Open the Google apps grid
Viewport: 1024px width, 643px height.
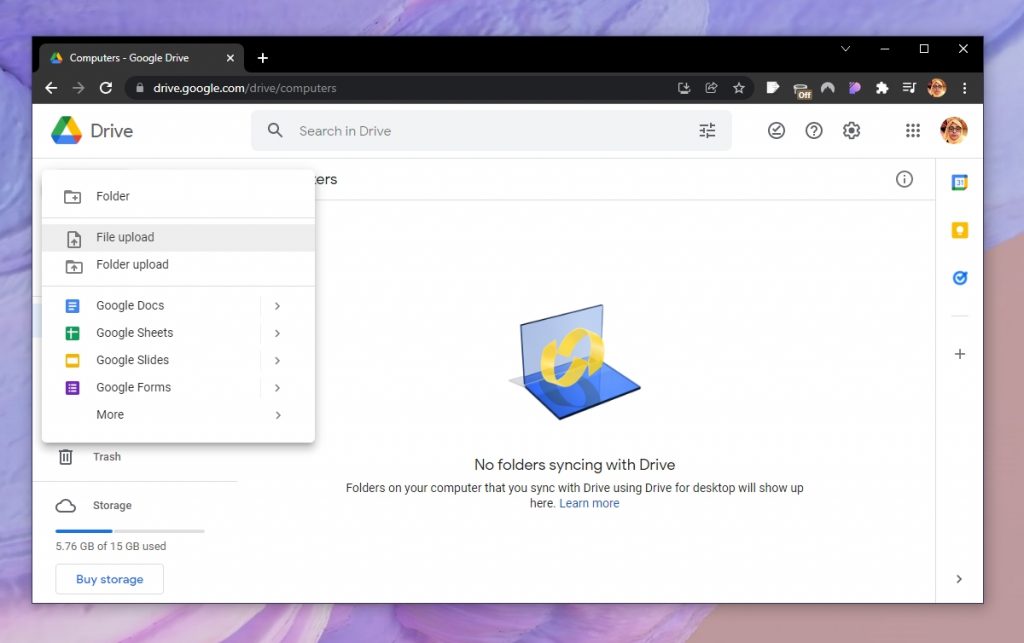913,131
